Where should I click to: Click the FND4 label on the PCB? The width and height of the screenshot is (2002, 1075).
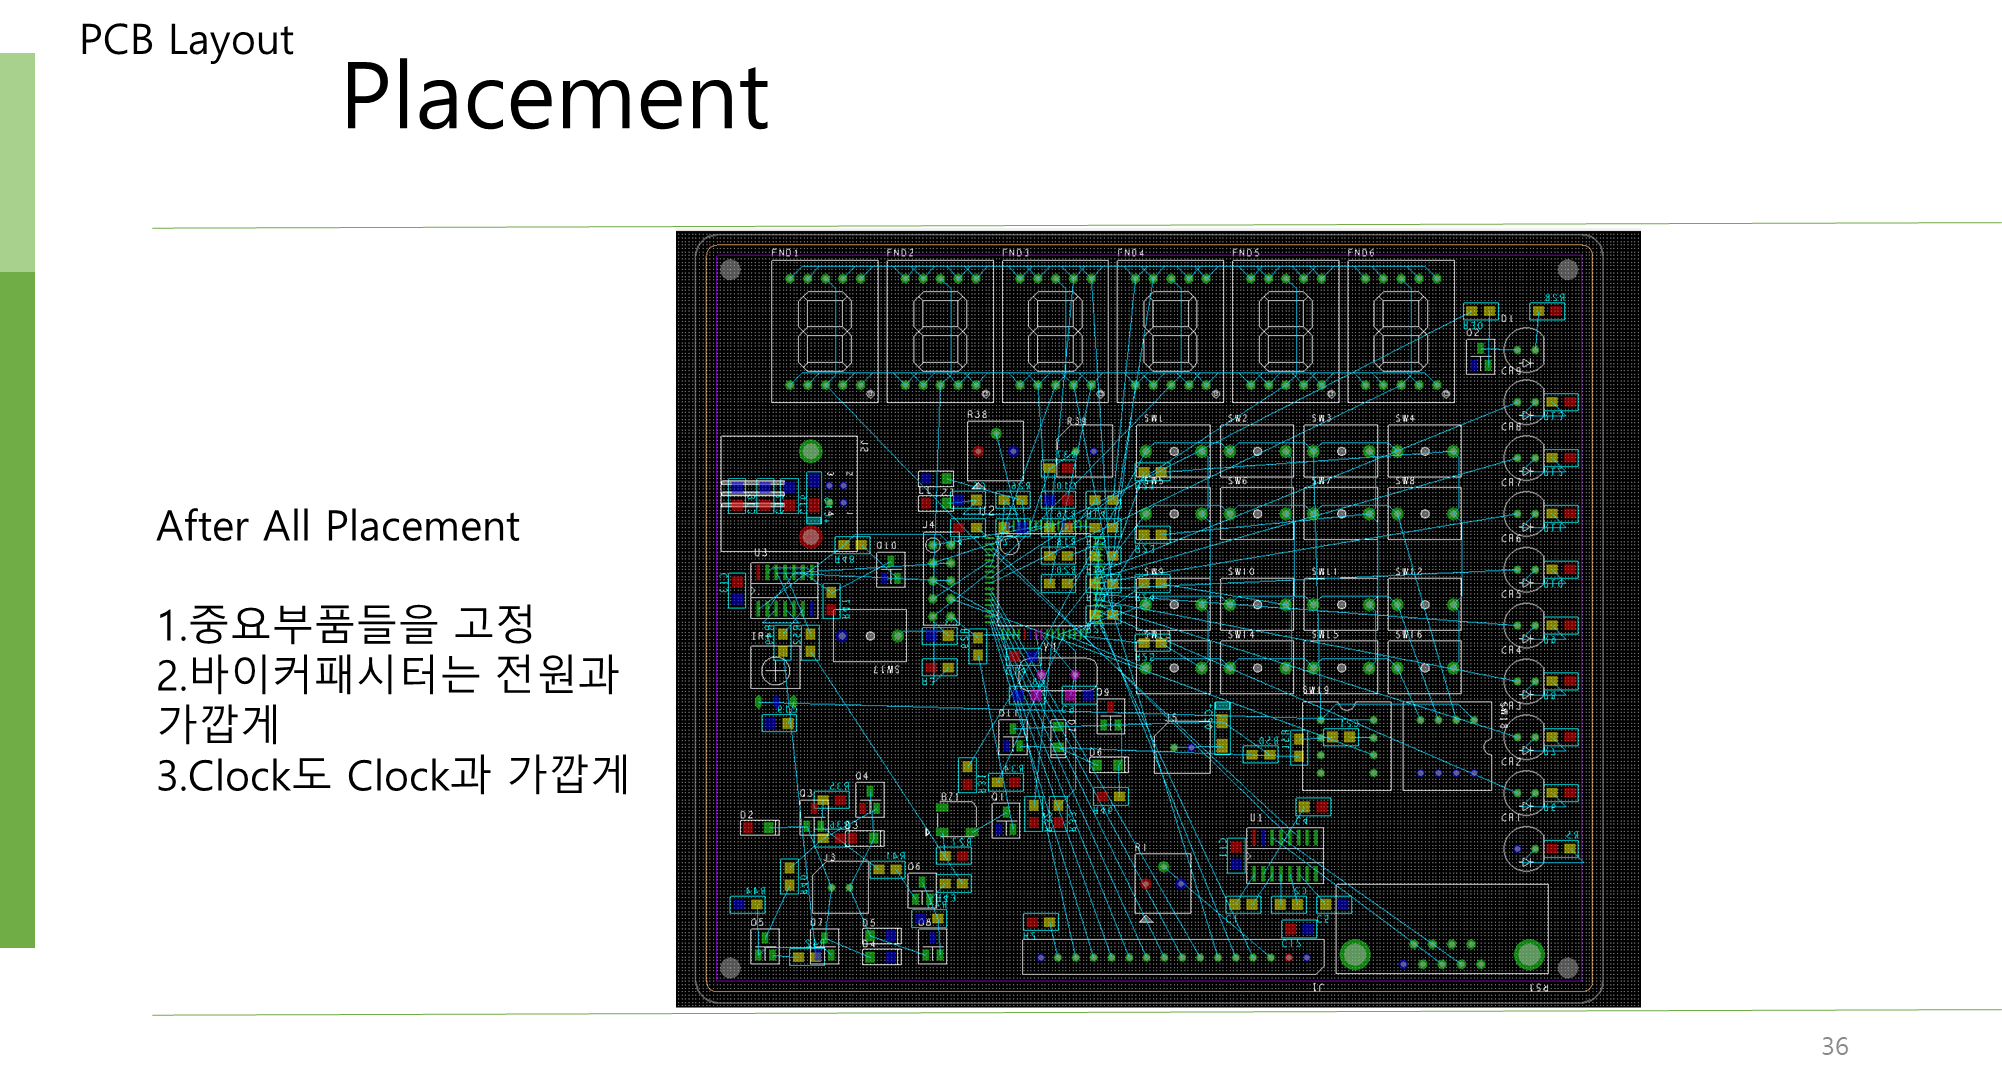(x=1131, y=253)
